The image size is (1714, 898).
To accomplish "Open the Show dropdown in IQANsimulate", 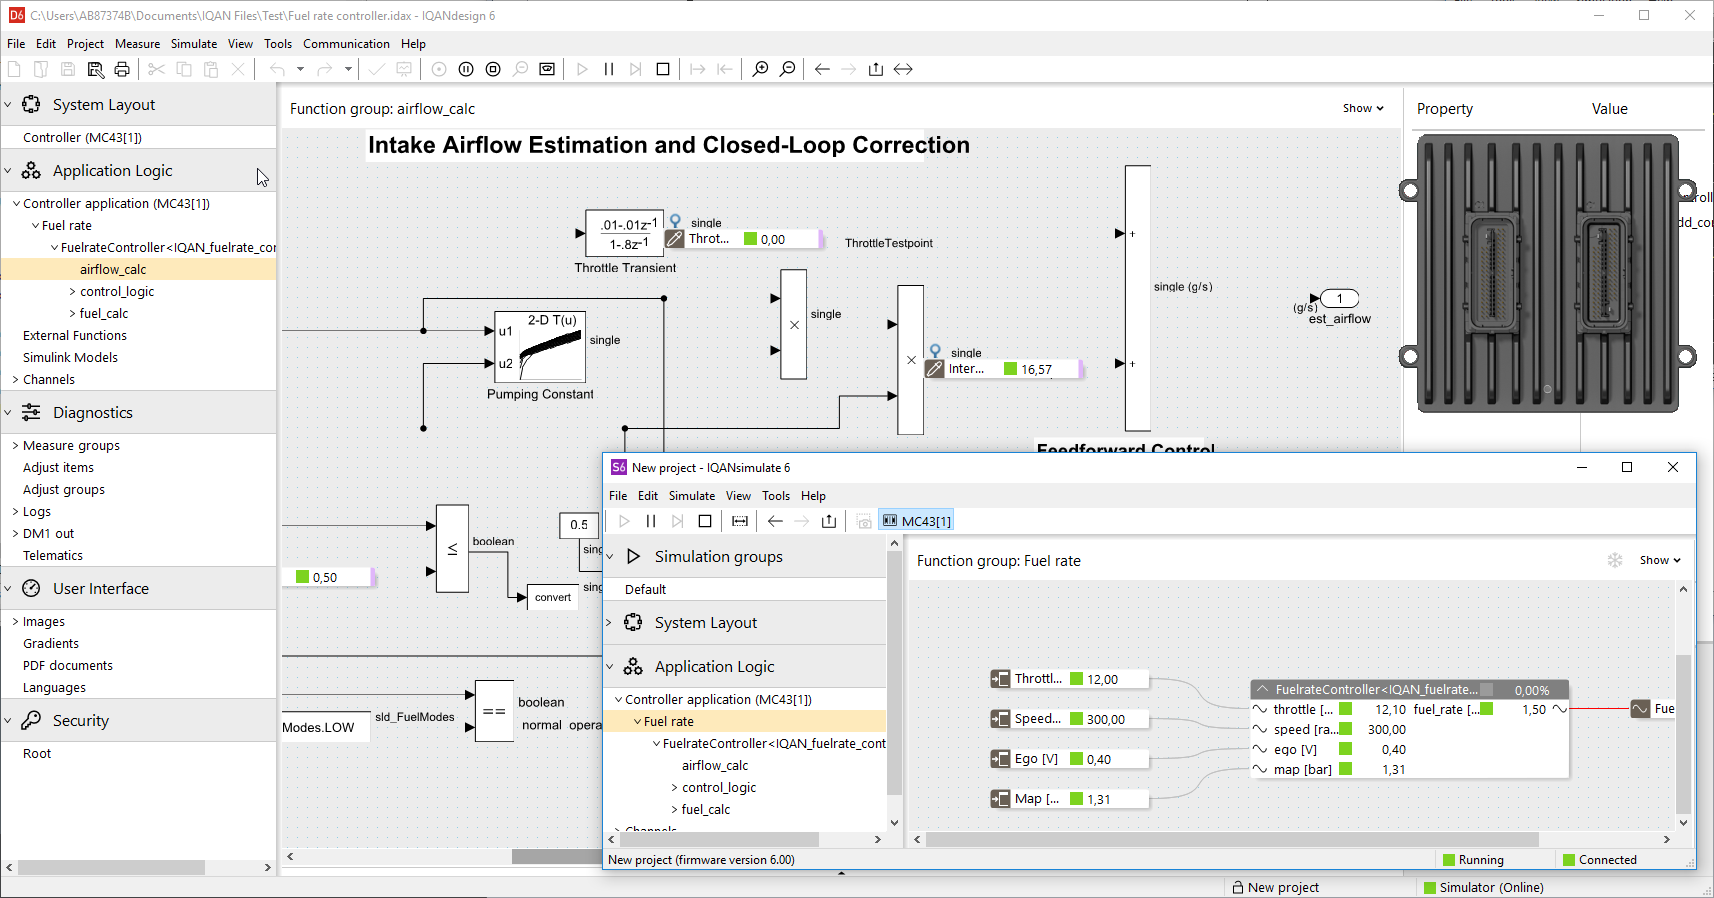I will [1660, 560].
